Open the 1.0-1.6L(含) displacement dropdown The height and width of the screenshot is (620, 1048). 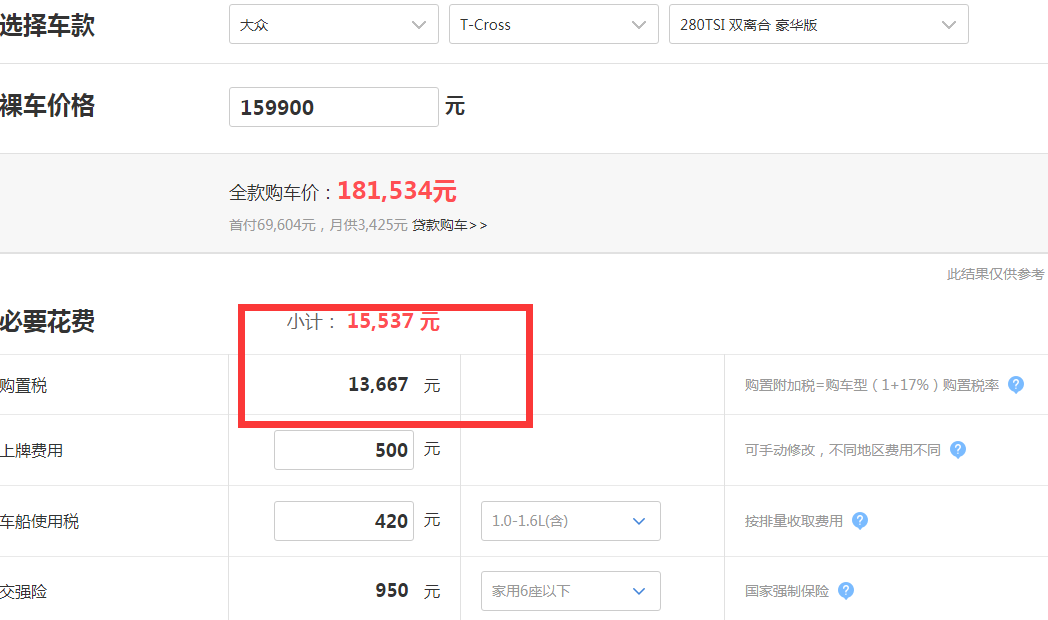click(571, 520)
